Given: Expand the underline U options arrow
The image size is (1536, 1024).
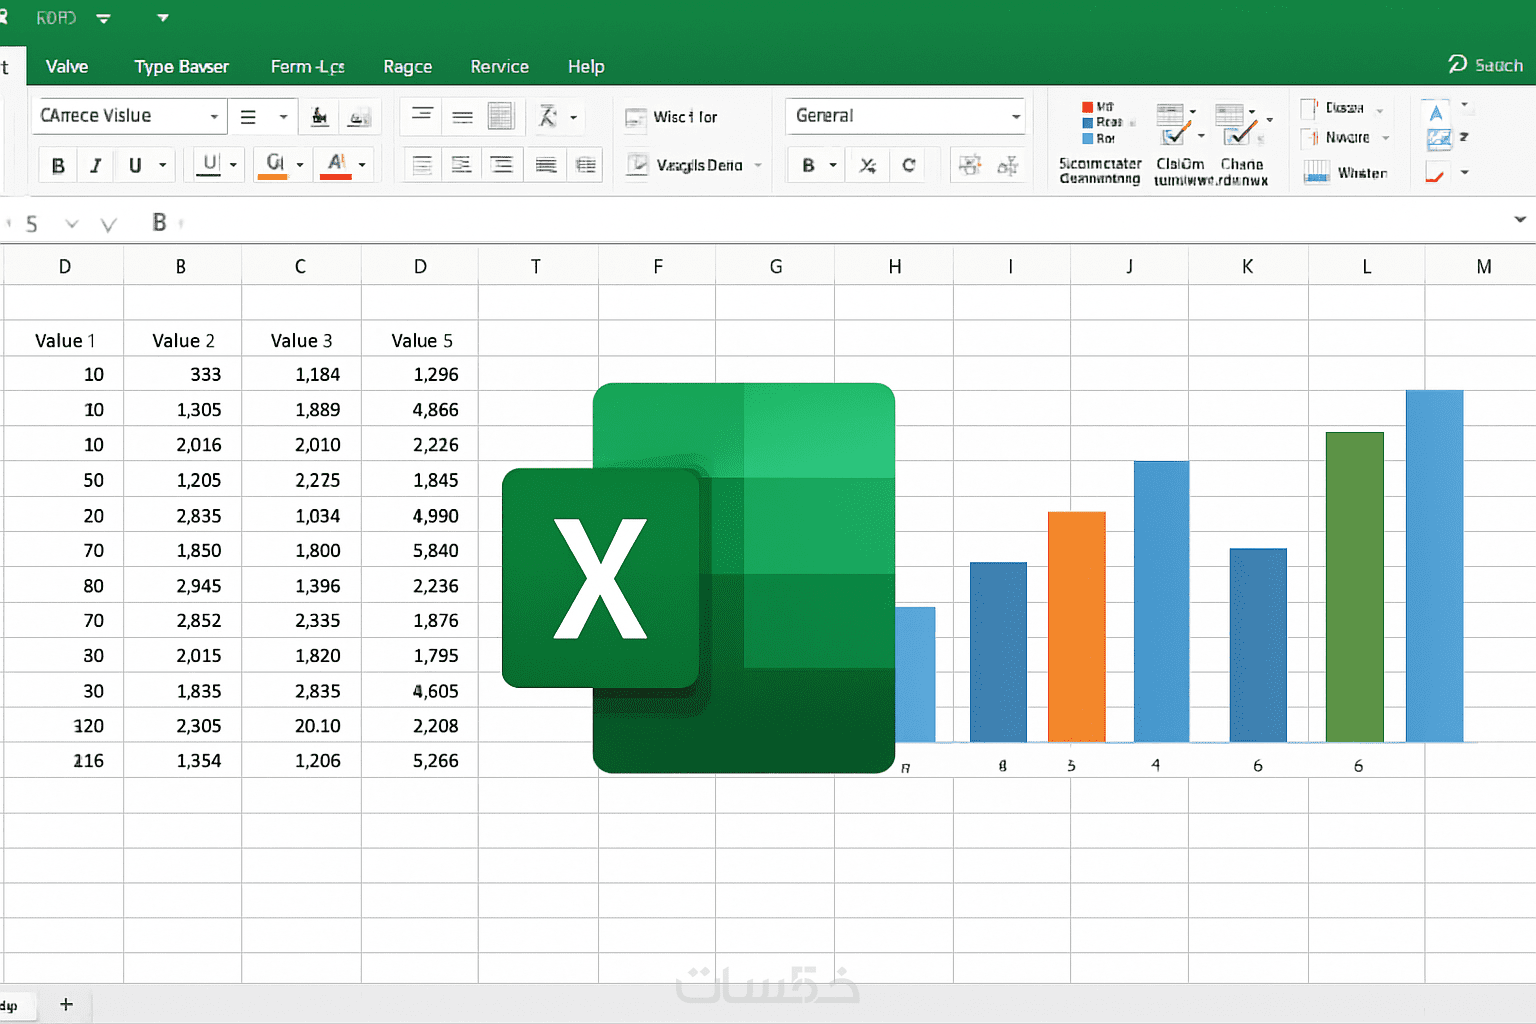Looking at the screenshot, I should [163, 165].
